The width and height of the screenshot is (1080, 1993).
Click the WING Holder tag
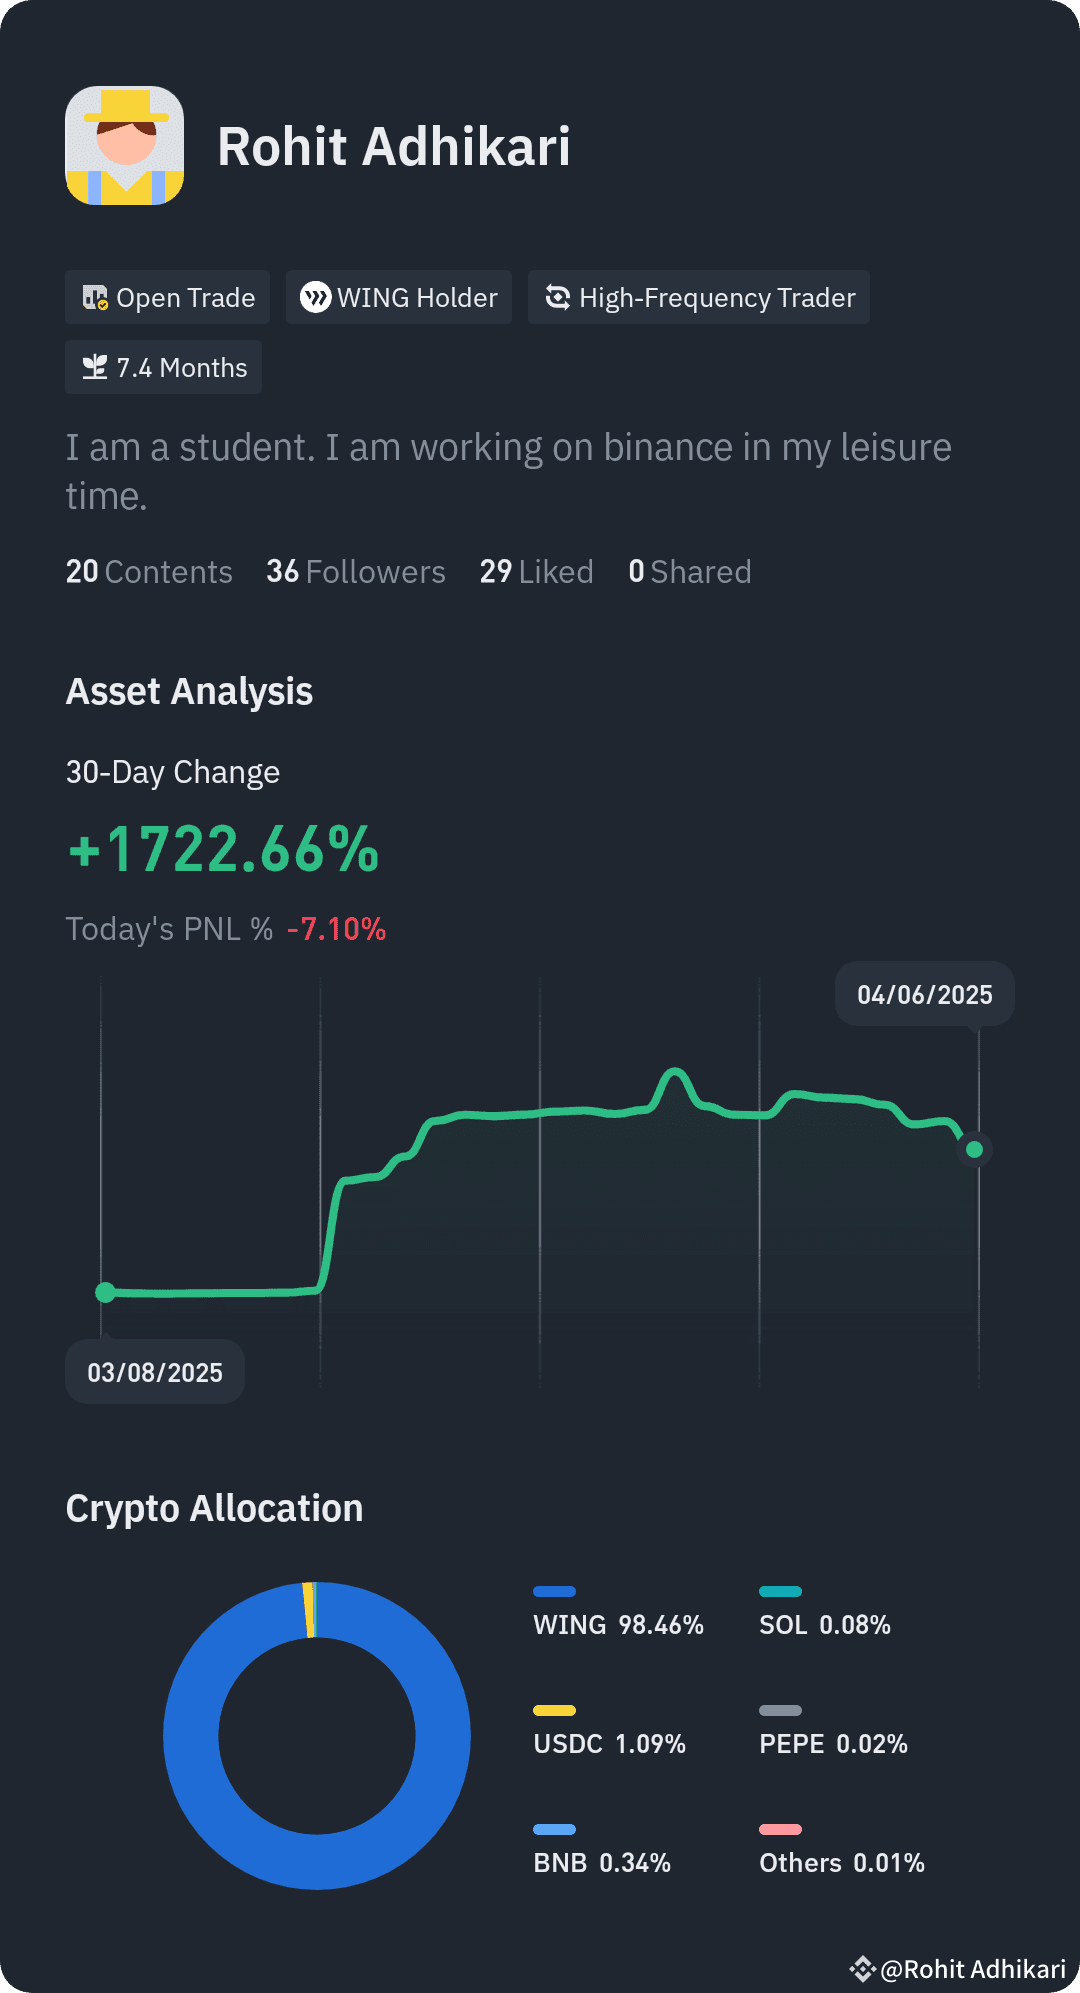point(399,297)
